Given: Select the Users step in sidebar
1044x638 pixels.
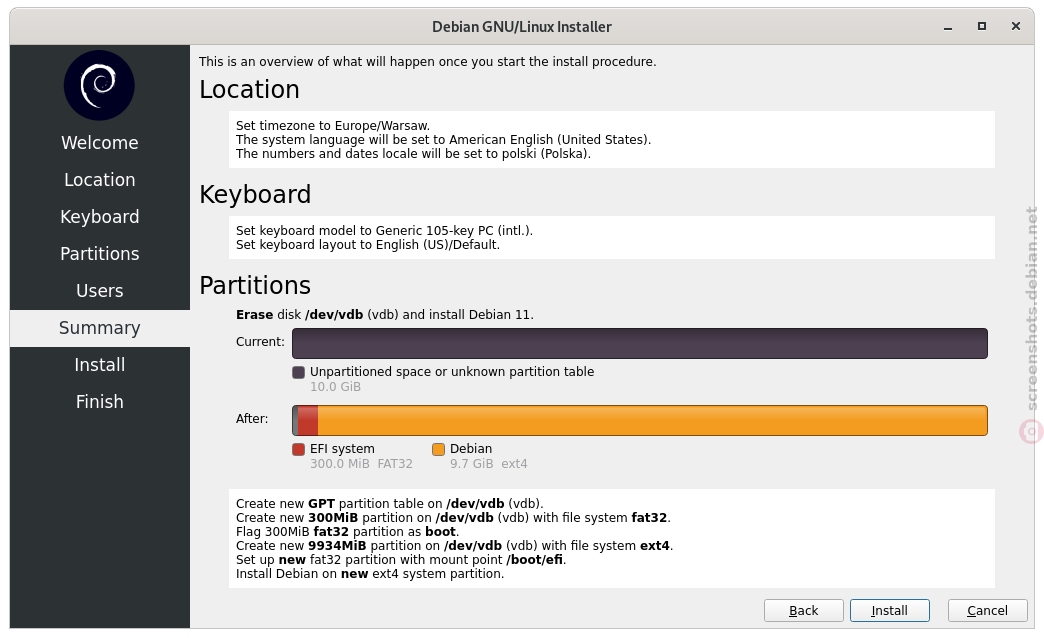Looking at the screenshot, I should click(x=100, y=291).
